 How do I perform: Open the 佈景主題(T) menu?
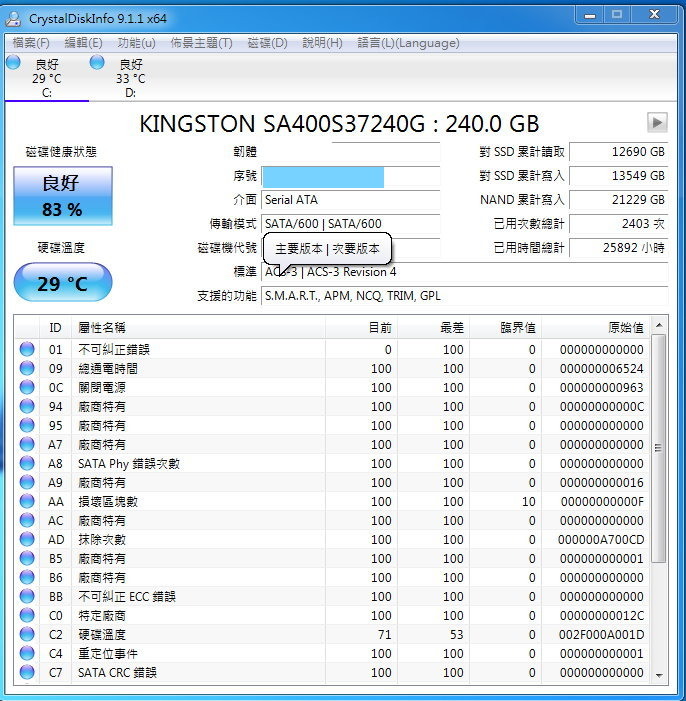pyautogui.click(x=201, y=43)
